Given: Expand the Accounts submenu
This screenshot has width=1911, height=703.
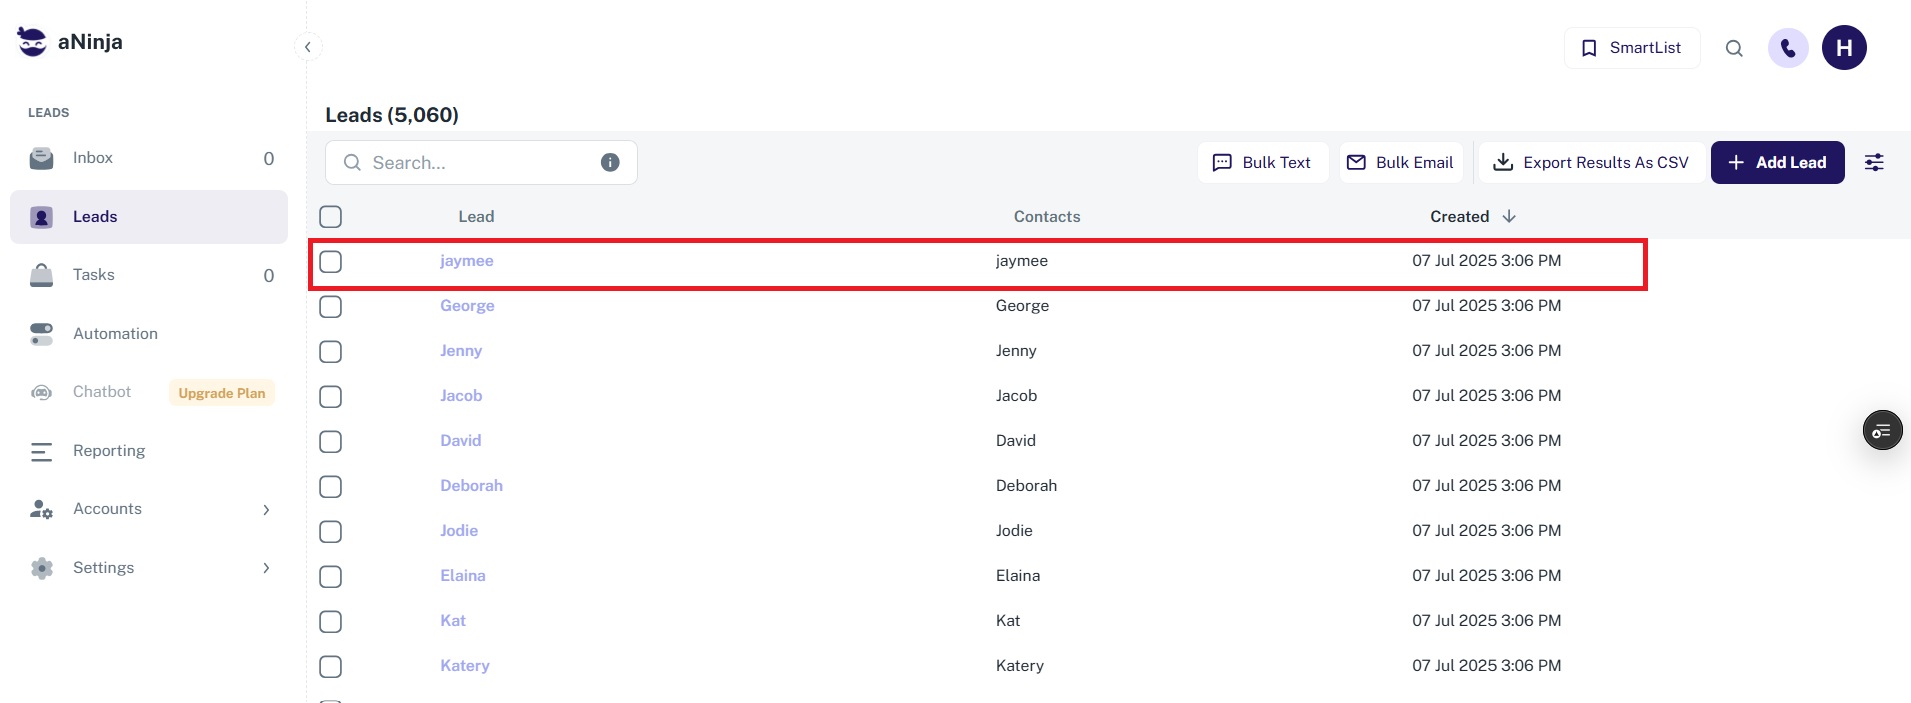Looking at the screenshot, I should tap(266, 510).
